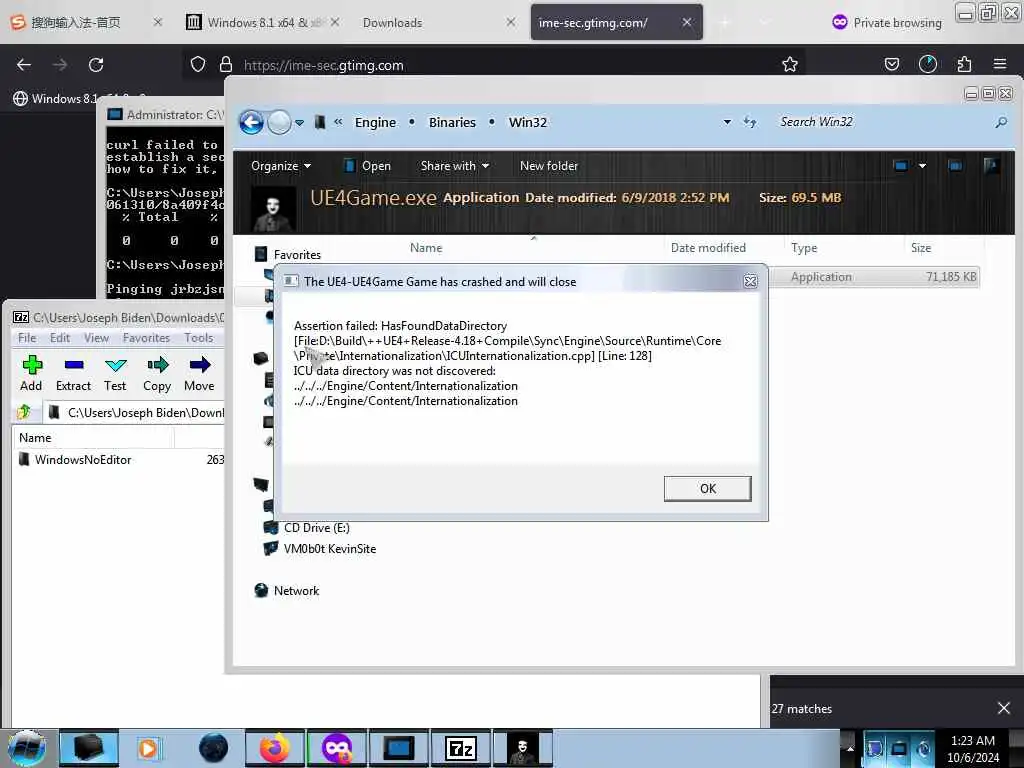This screenshot has width=1024, height=768.
Task: Select the WindowsNoEditor folder in 7-Zip
Action: click(83, 460)
